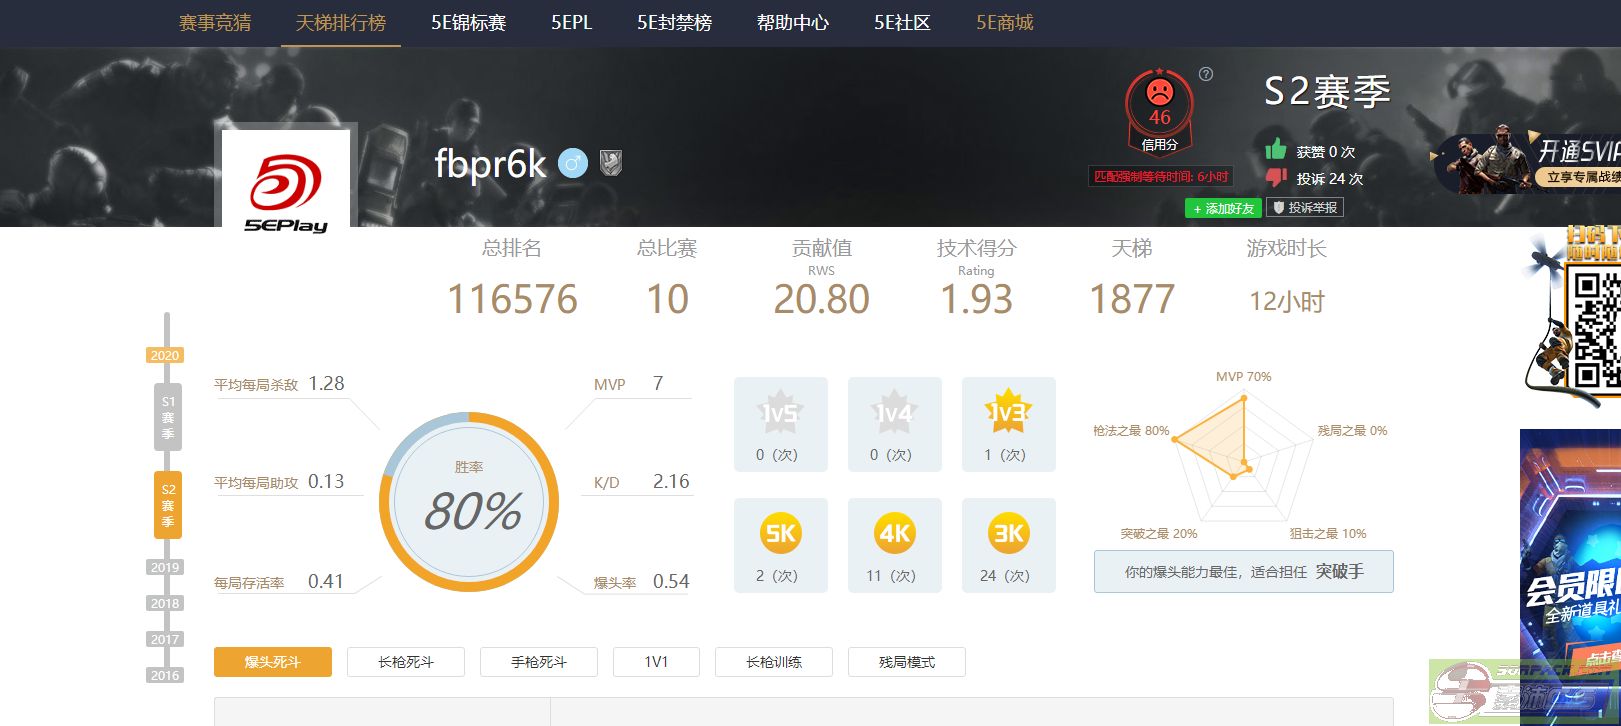Open 5E锦标赛 in the top navigation

coord(469,22)
